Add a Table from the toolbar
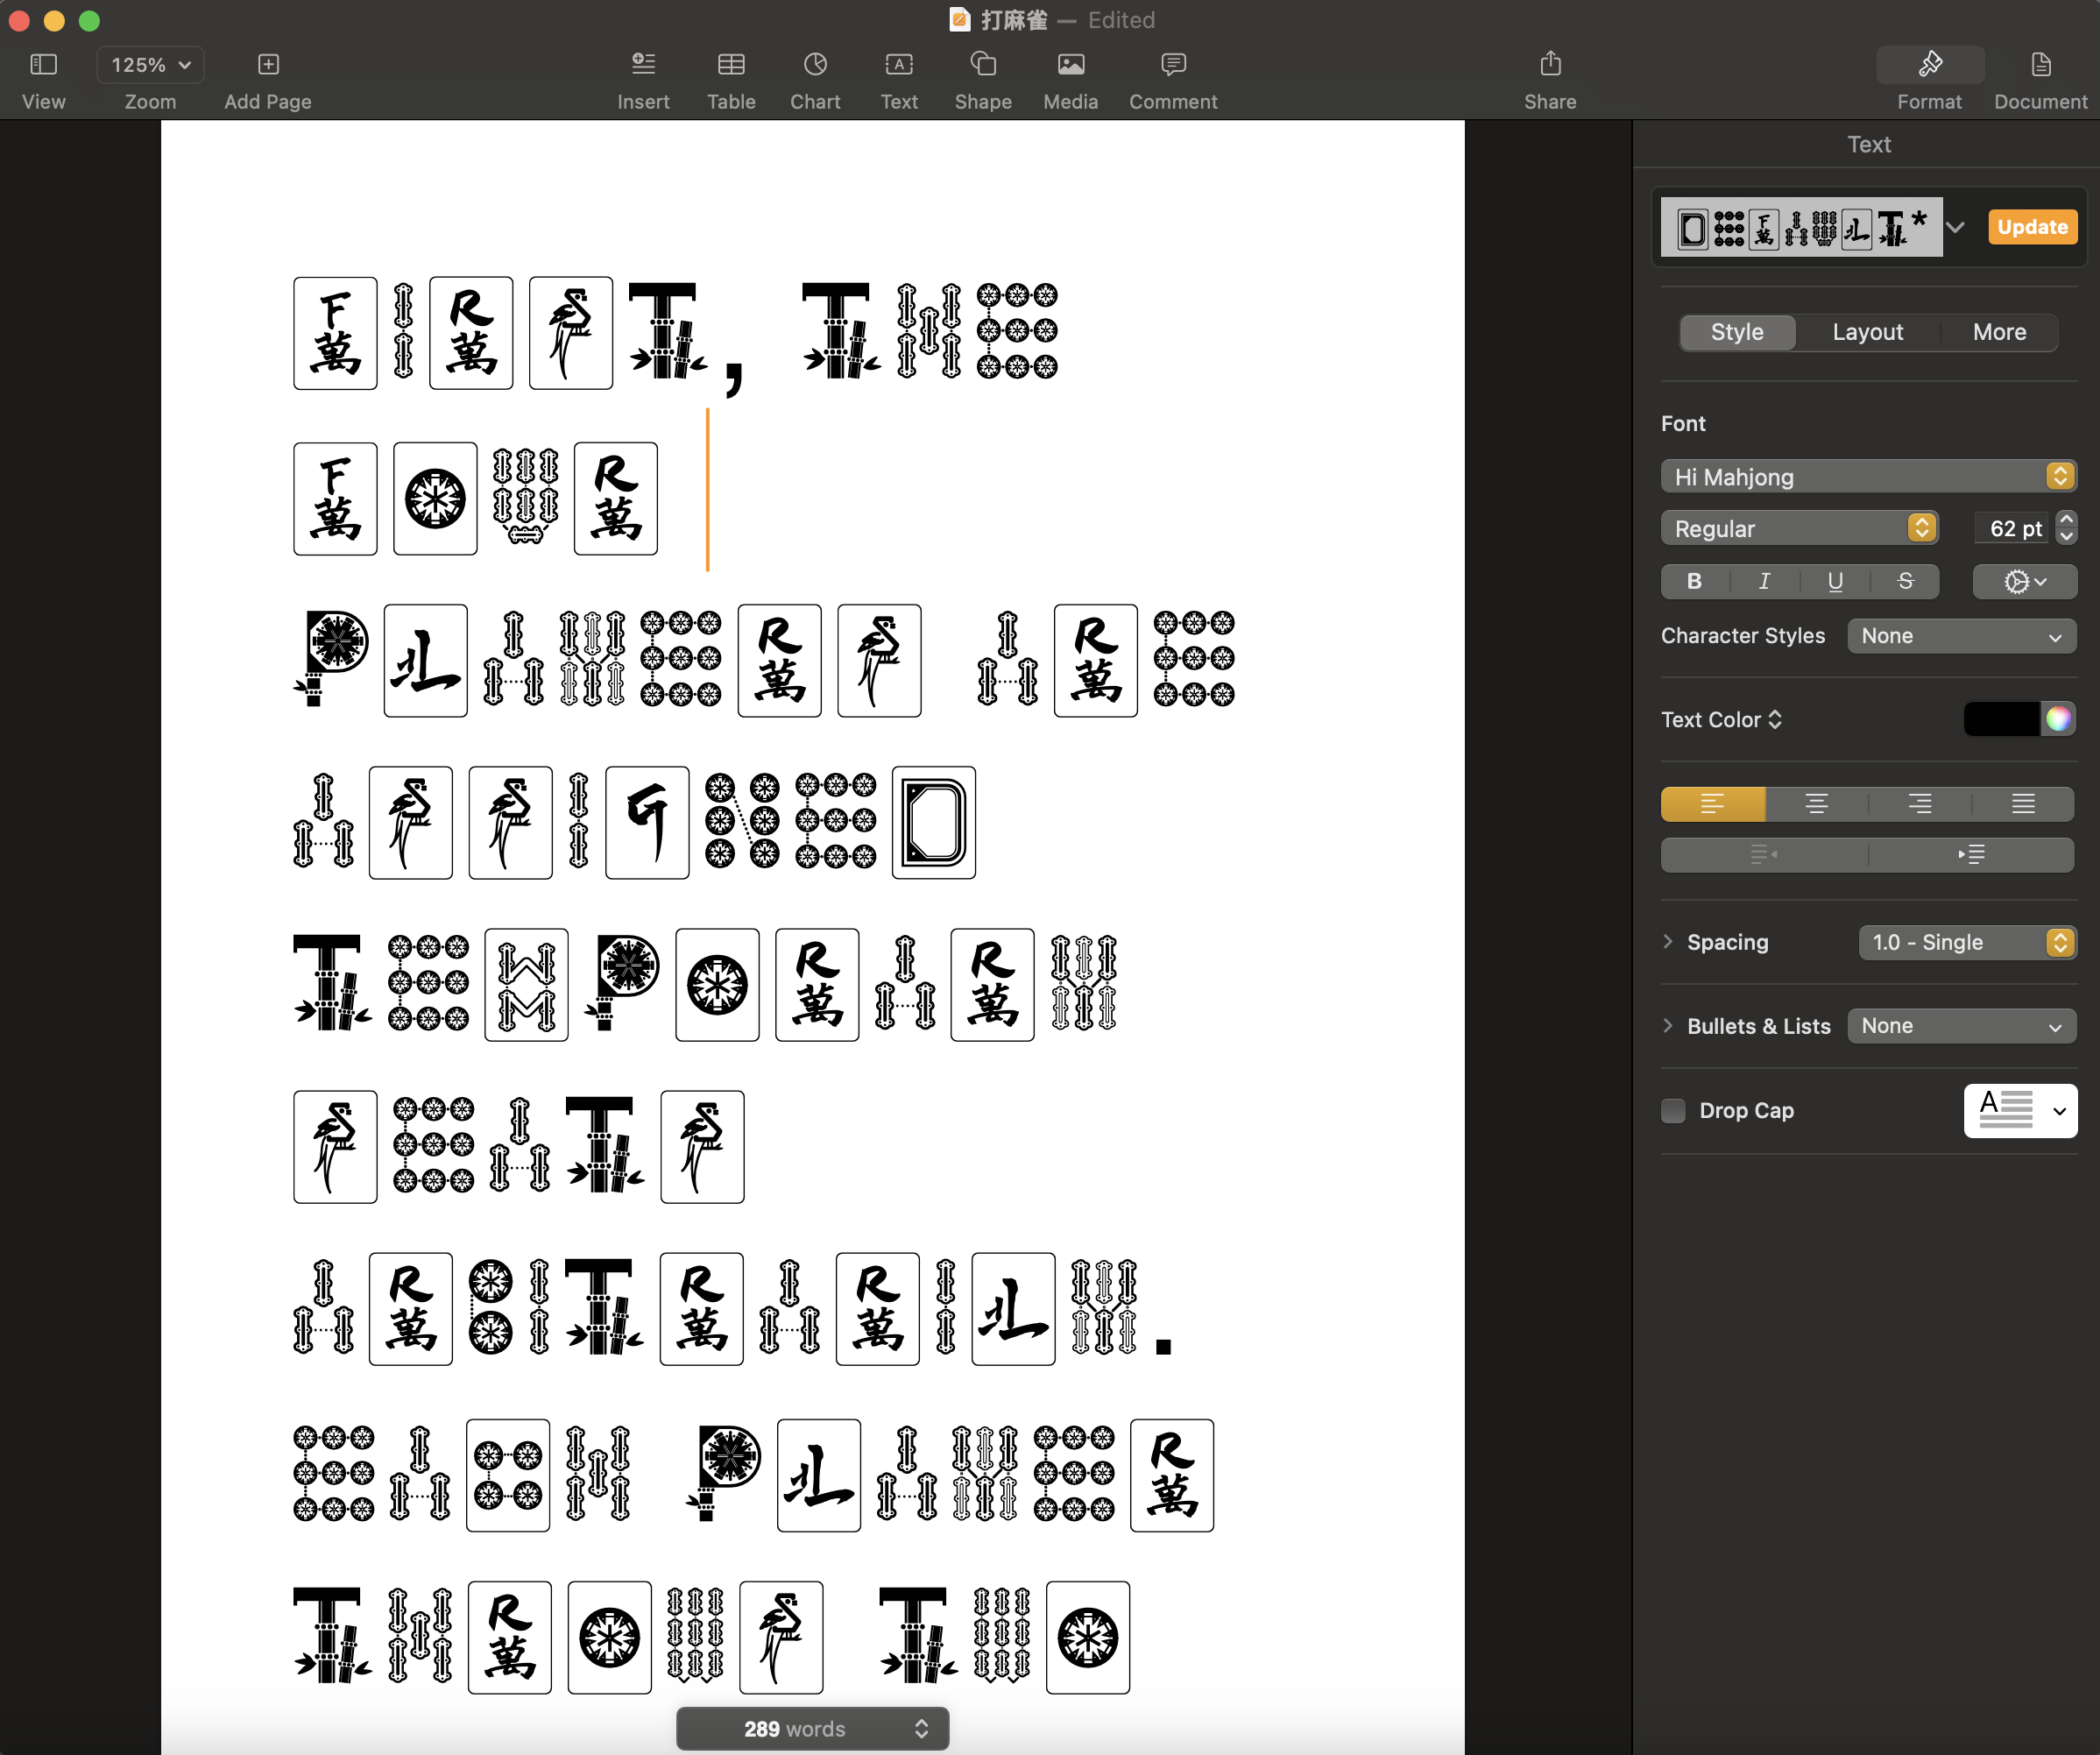 (731, 80)
